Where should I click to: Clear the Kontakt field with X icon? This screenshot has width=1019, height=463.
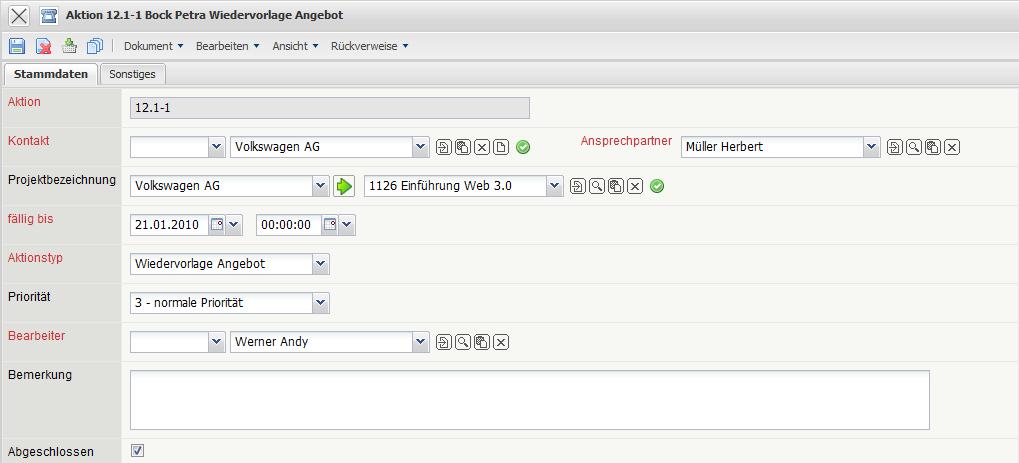(x=482, y=148)
